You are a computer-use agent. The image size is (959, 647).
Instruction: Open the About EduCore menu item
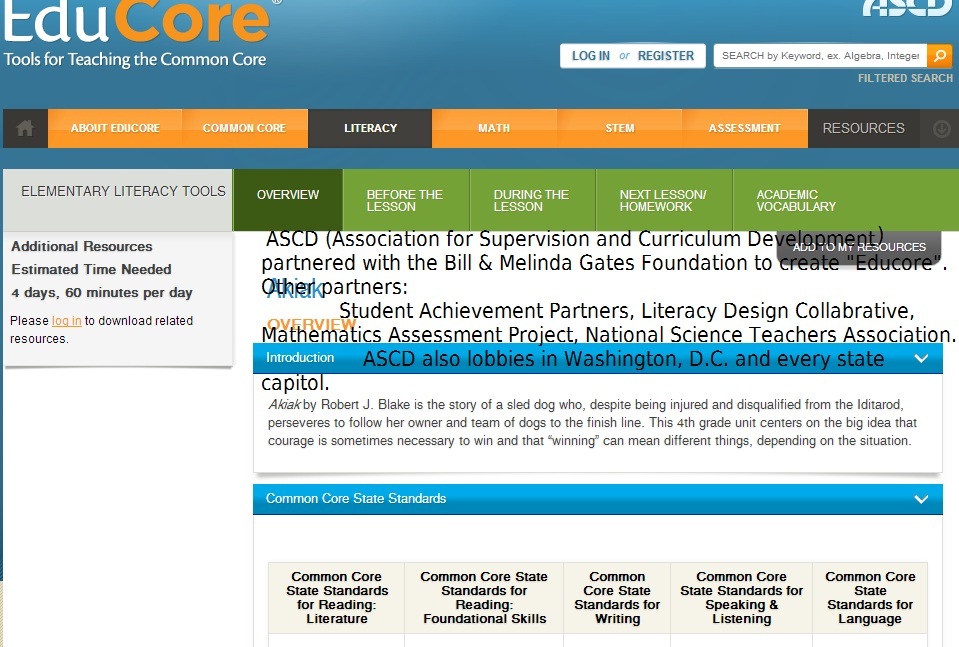point(115,128)
